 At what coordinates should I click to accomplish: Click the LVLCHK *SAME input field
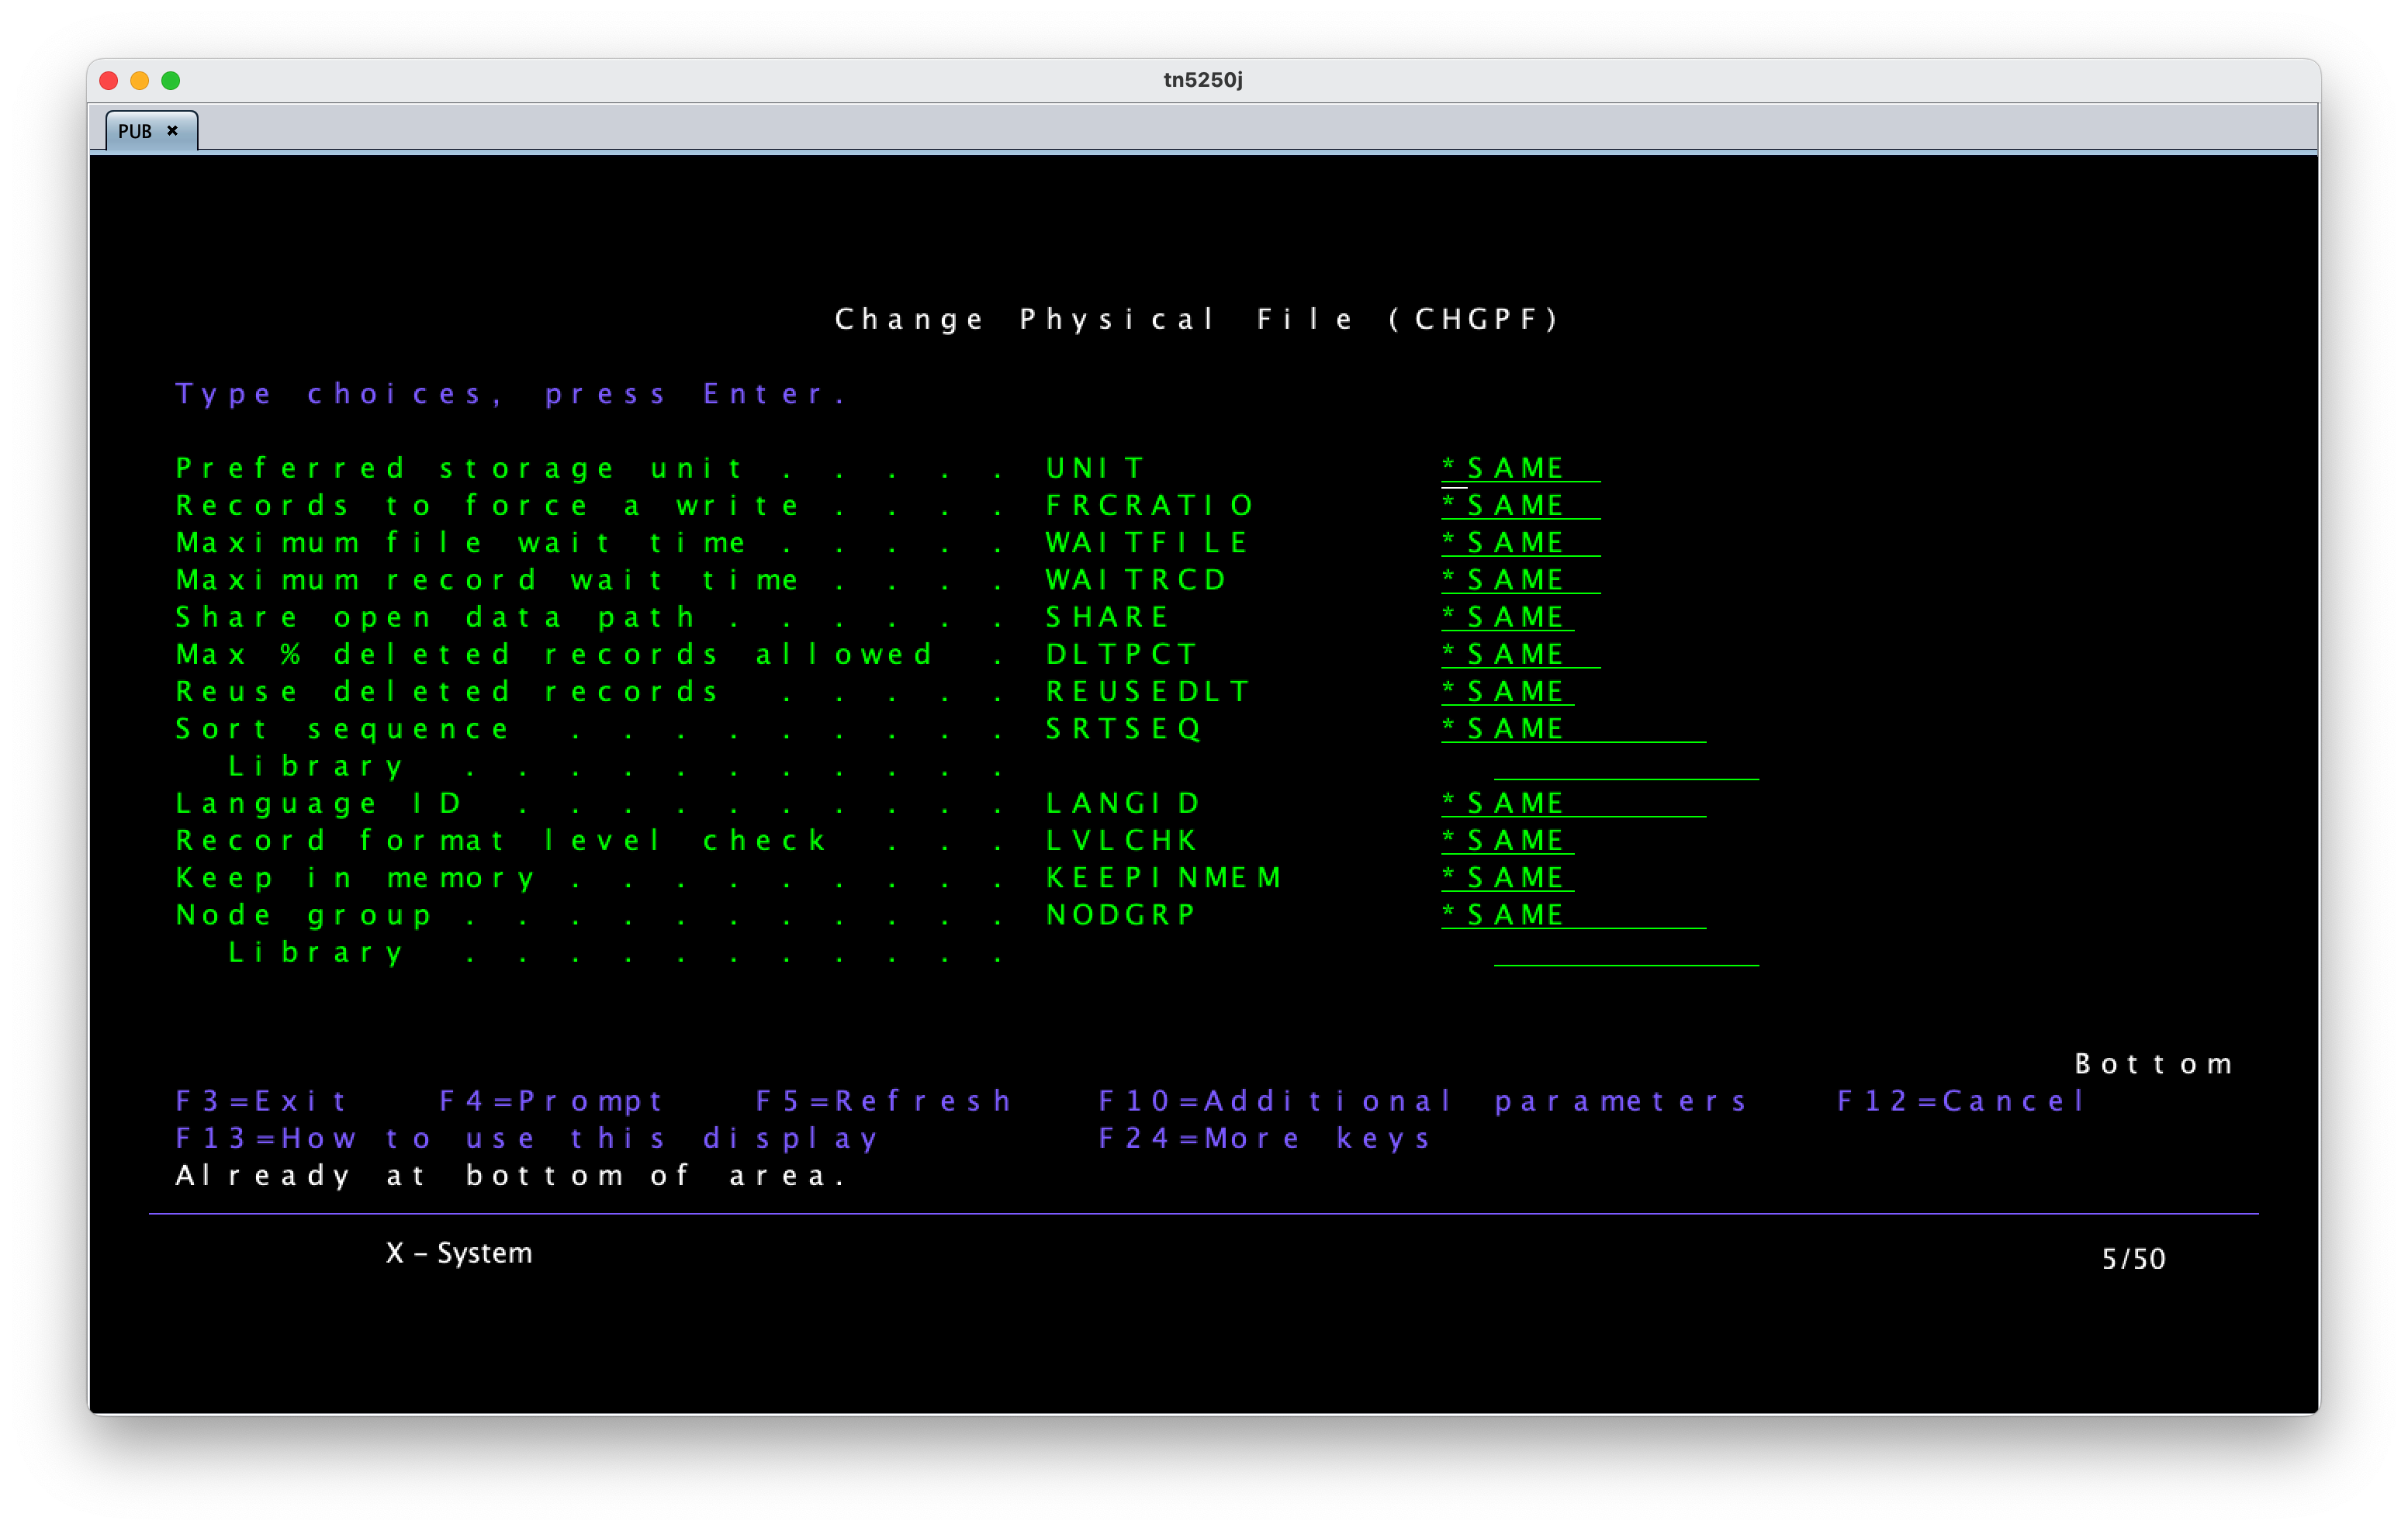coord(1507,840)
